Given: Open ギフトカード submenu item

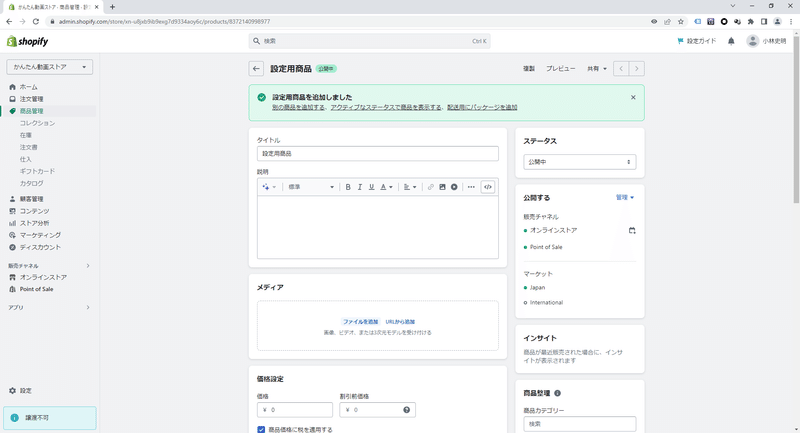Looking at the screenshot, I should (37, 171).
